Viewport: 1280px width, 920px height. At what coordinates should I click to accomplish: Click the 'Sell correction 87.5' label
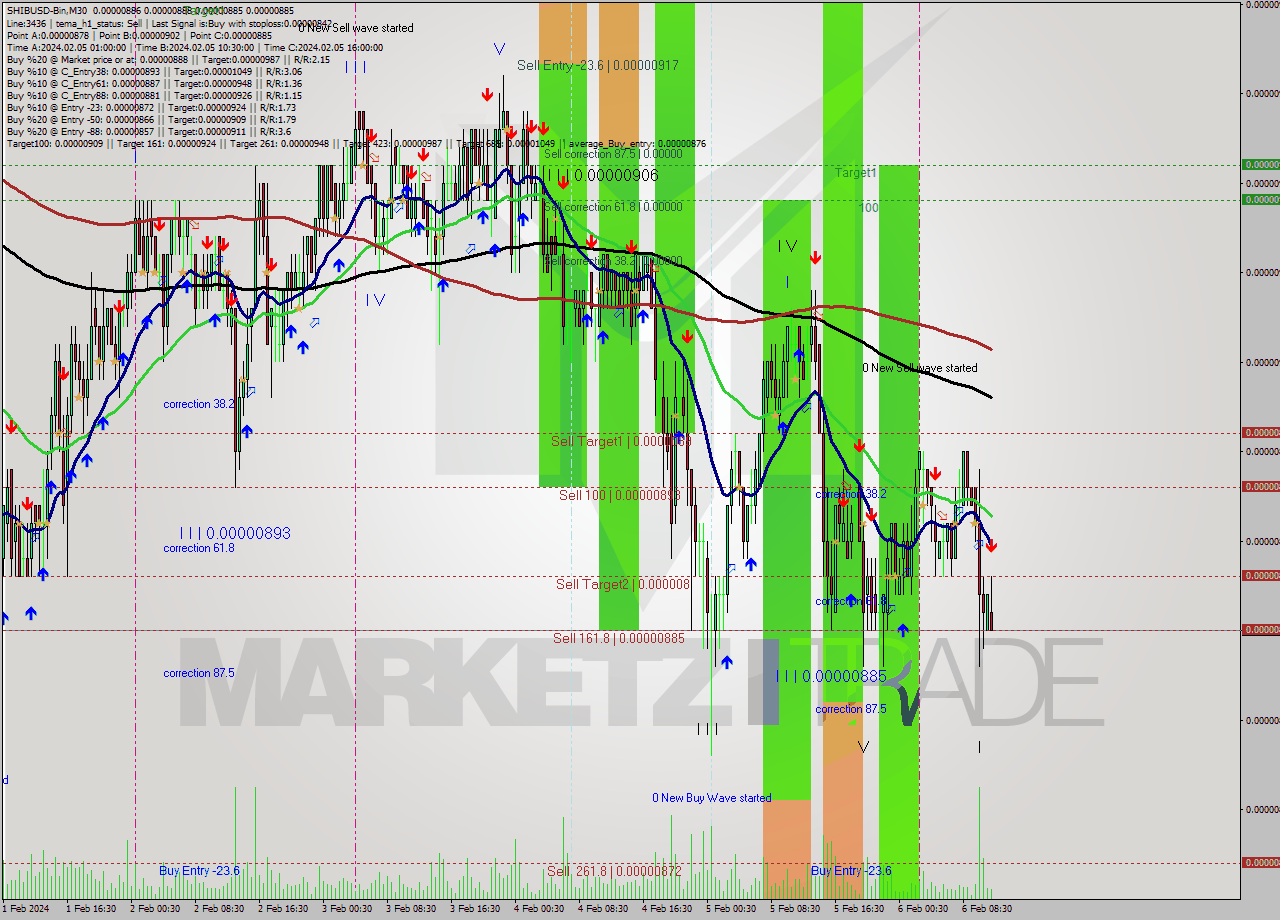click(613, 154)
